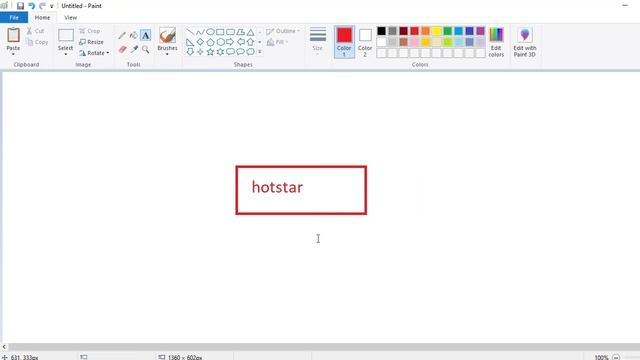
Task: Click the Crop button
Action: coord(90,31)
